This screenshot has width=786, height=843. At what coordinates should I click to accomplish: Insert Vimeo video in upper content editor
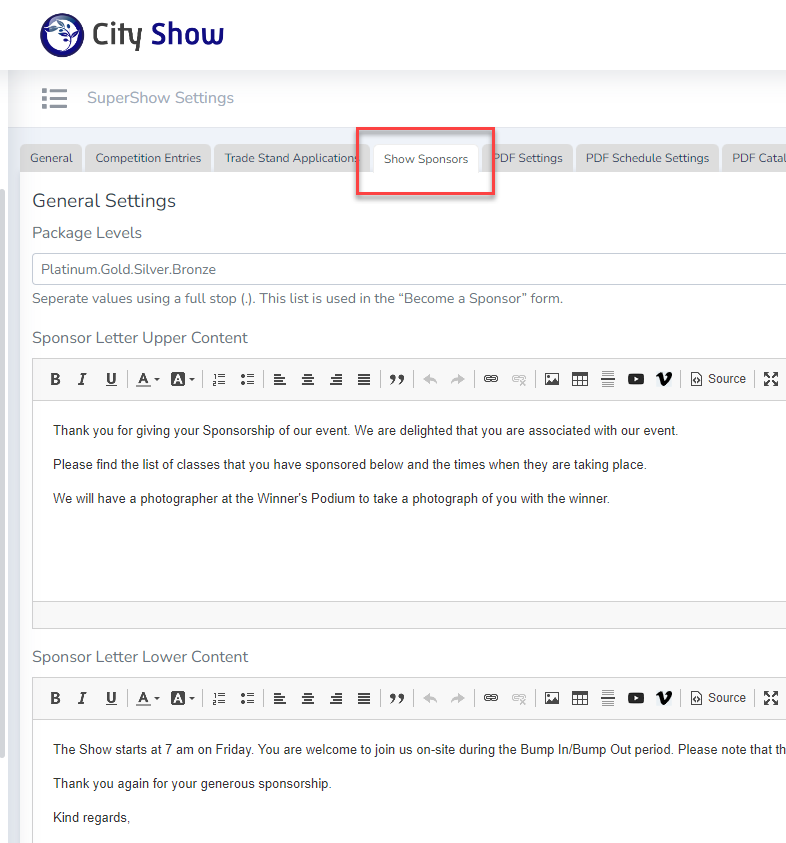(663, 379)
